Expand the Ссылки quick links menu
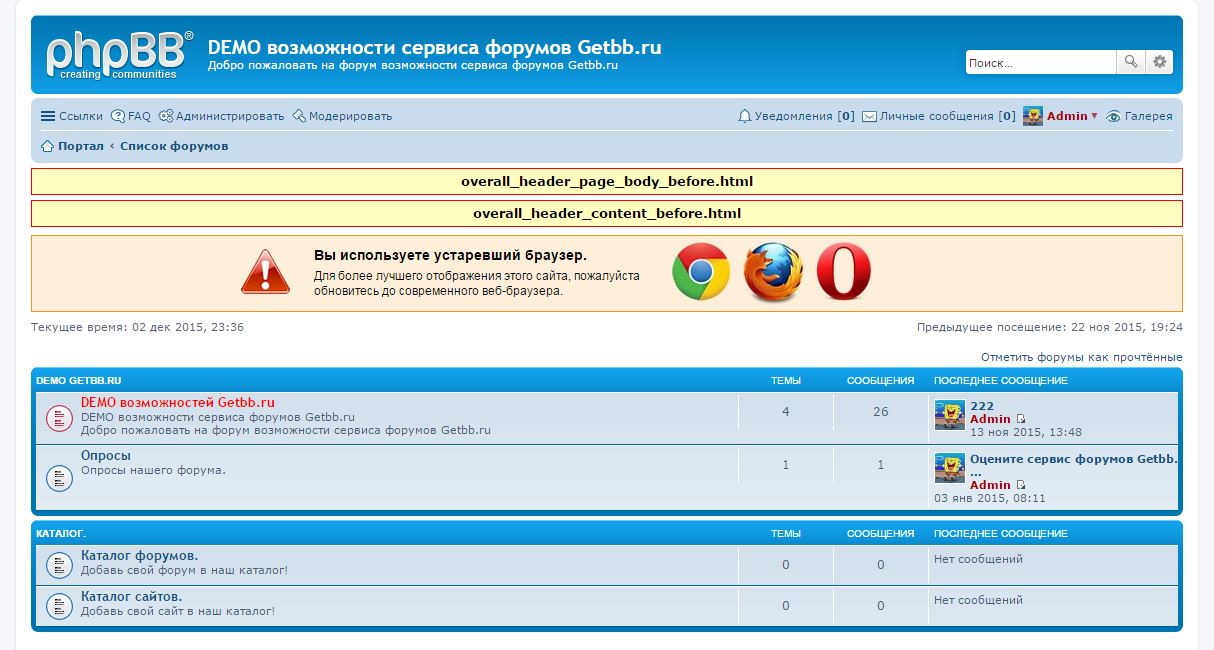 pos(71,116)
